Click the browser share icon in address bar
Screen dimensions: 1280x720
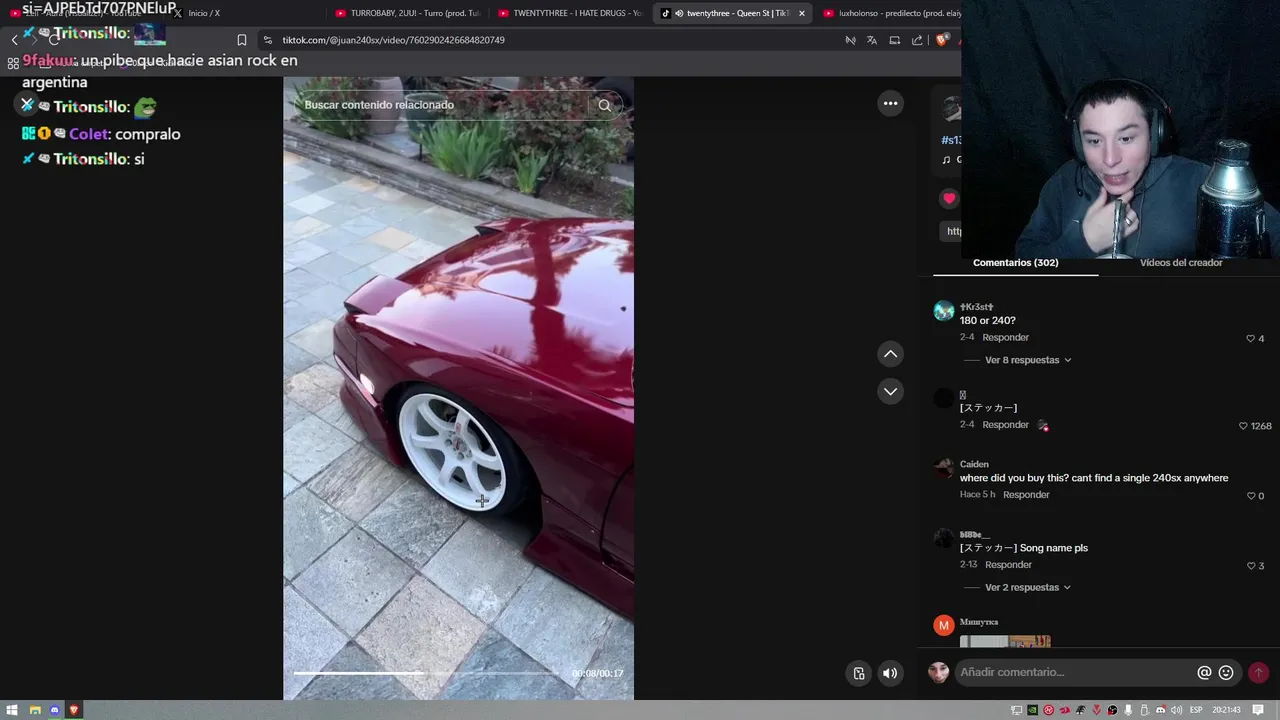(917, 40)
